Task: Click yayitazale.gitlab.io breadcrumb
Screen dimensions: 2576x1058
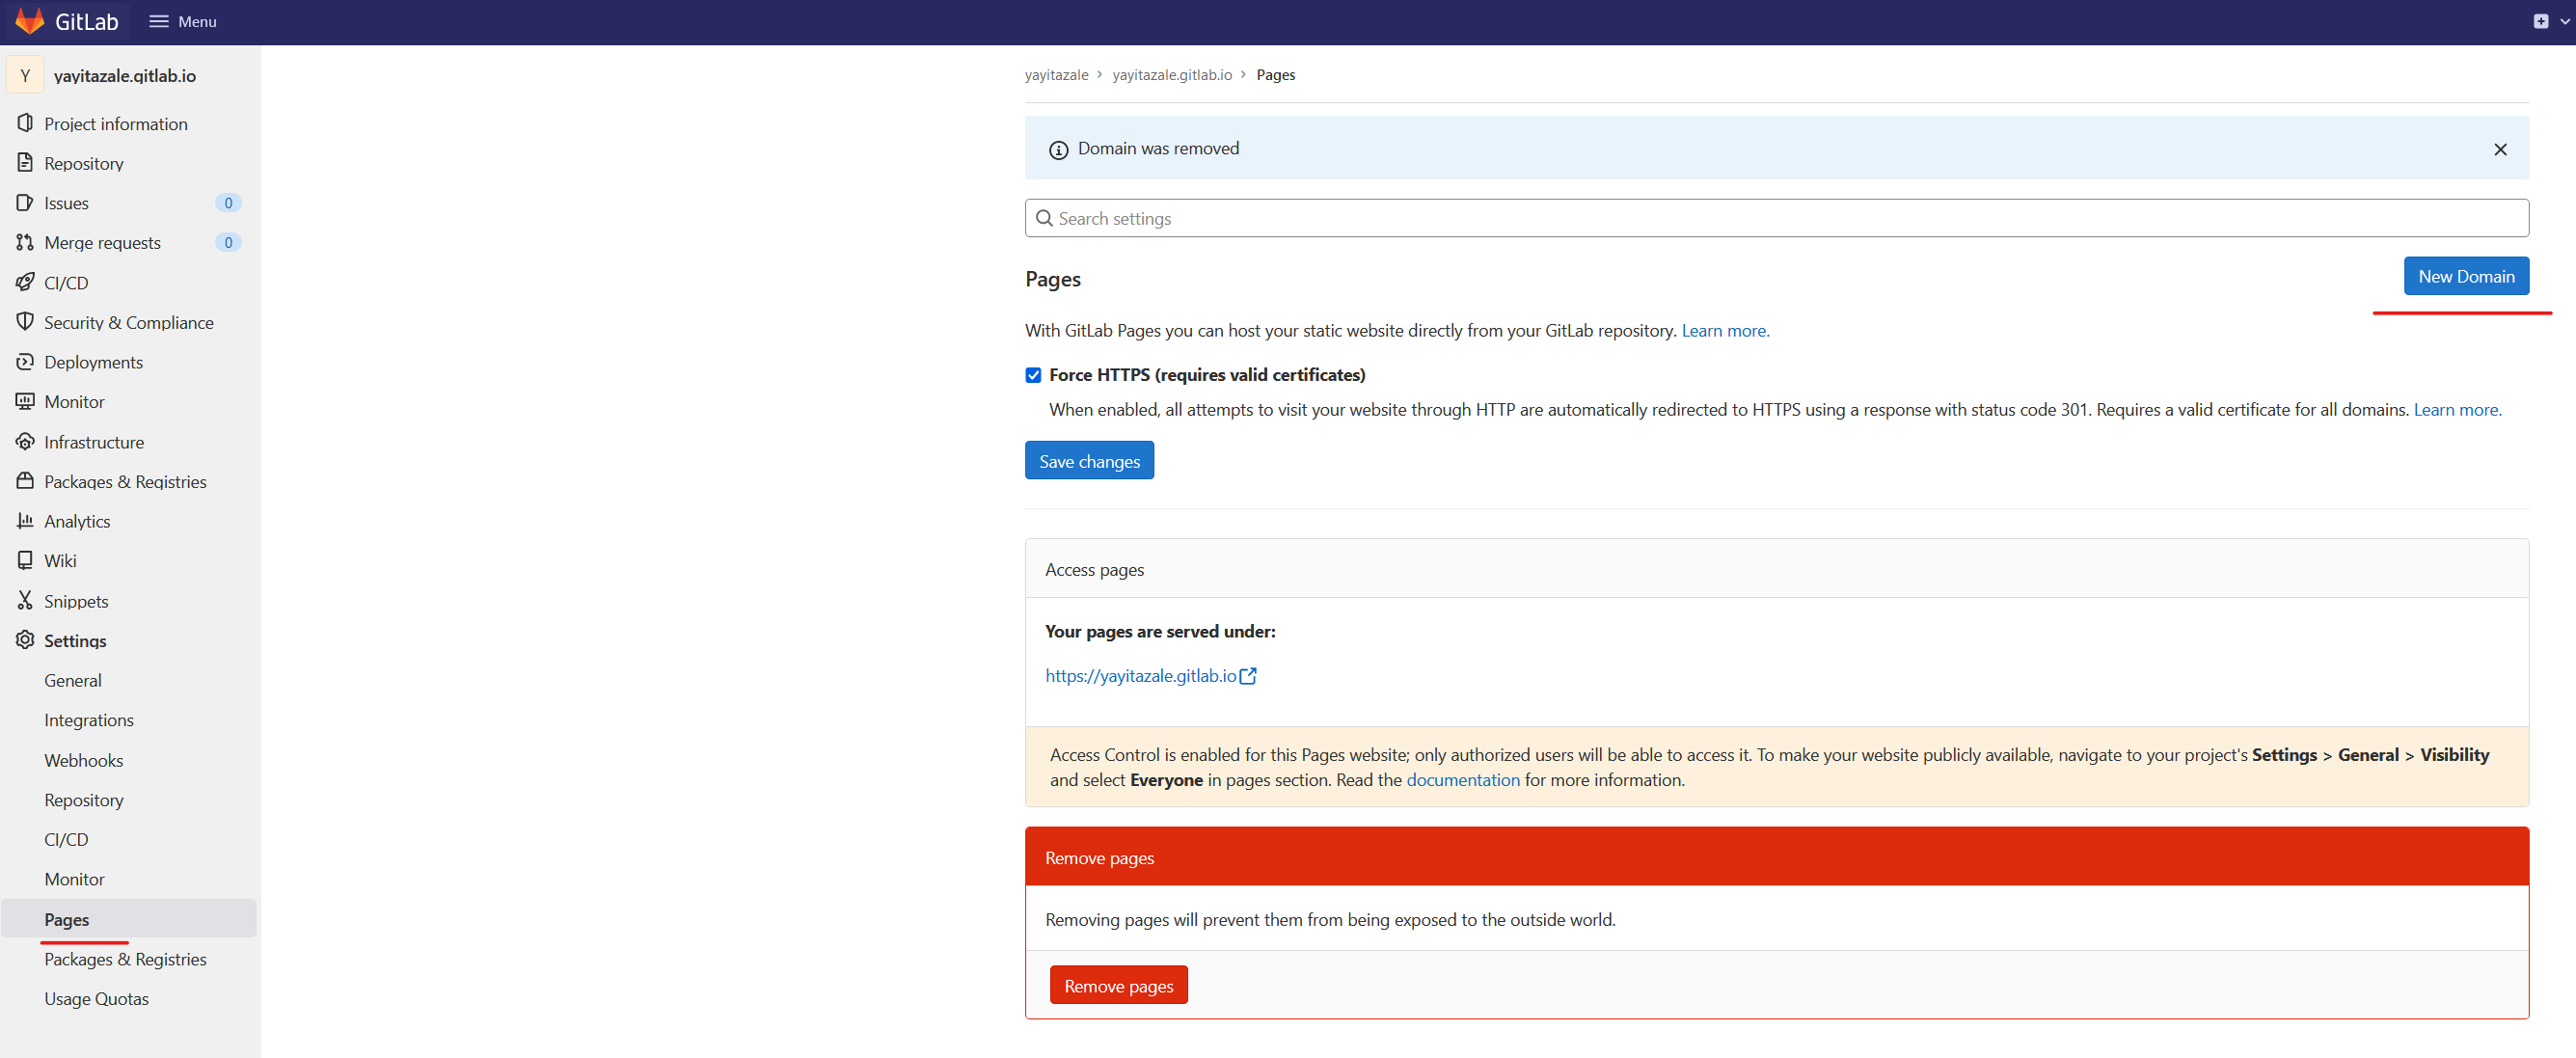Action: (x=1172, y=75)
